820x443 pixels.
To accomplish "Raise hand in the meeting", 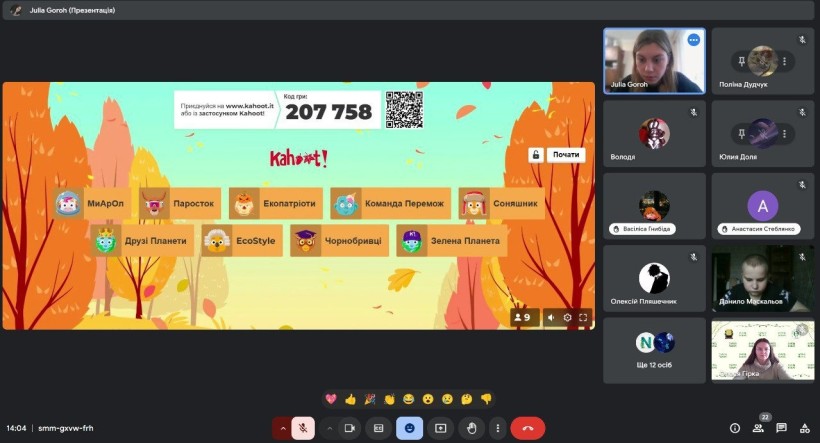I will [x=471, y=428].
